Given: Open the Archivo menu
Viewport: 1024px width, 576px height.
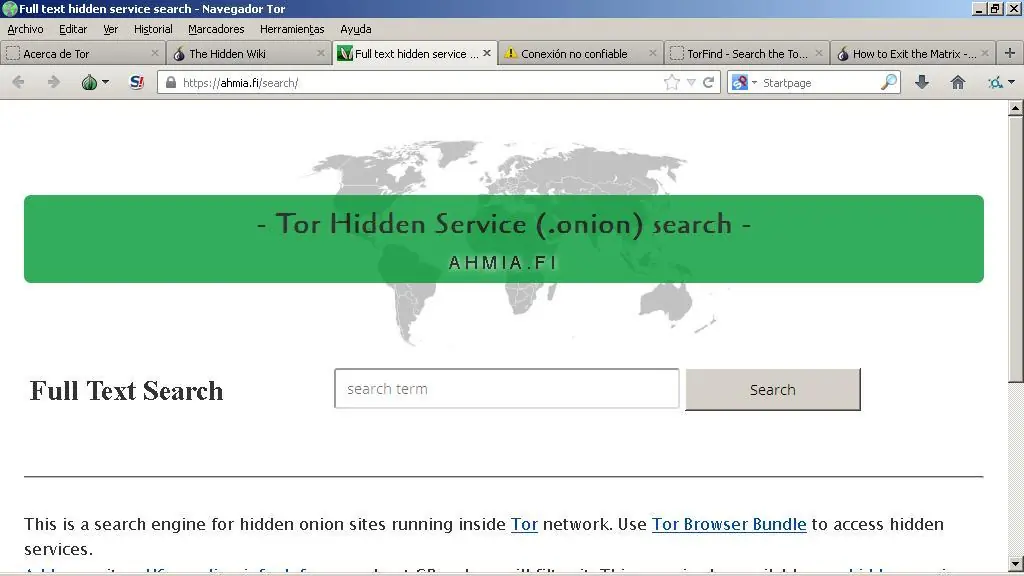Looking at the screenshot, I should 25,29.
